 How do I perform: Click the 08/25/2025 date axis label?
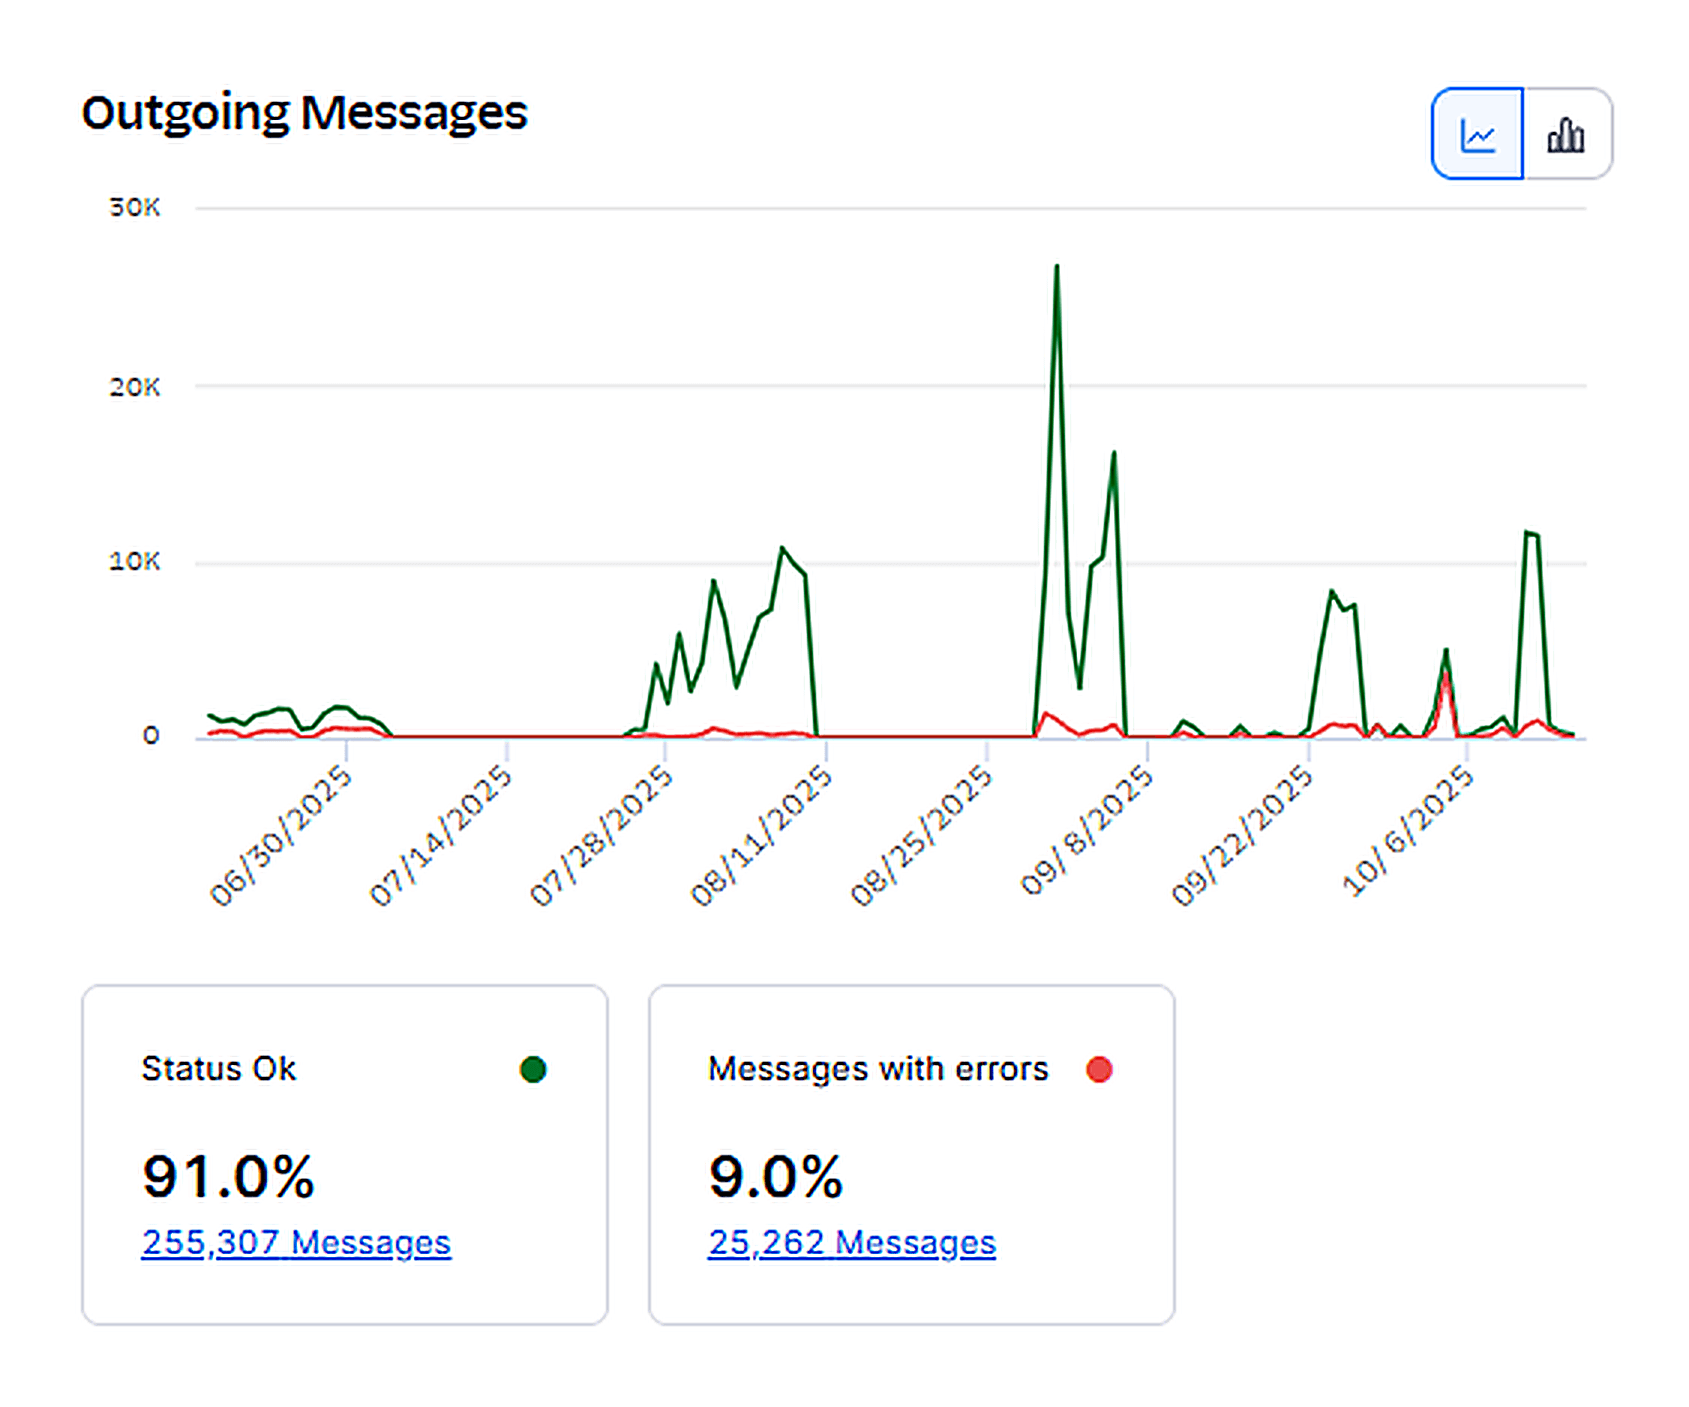coord(921,836)
